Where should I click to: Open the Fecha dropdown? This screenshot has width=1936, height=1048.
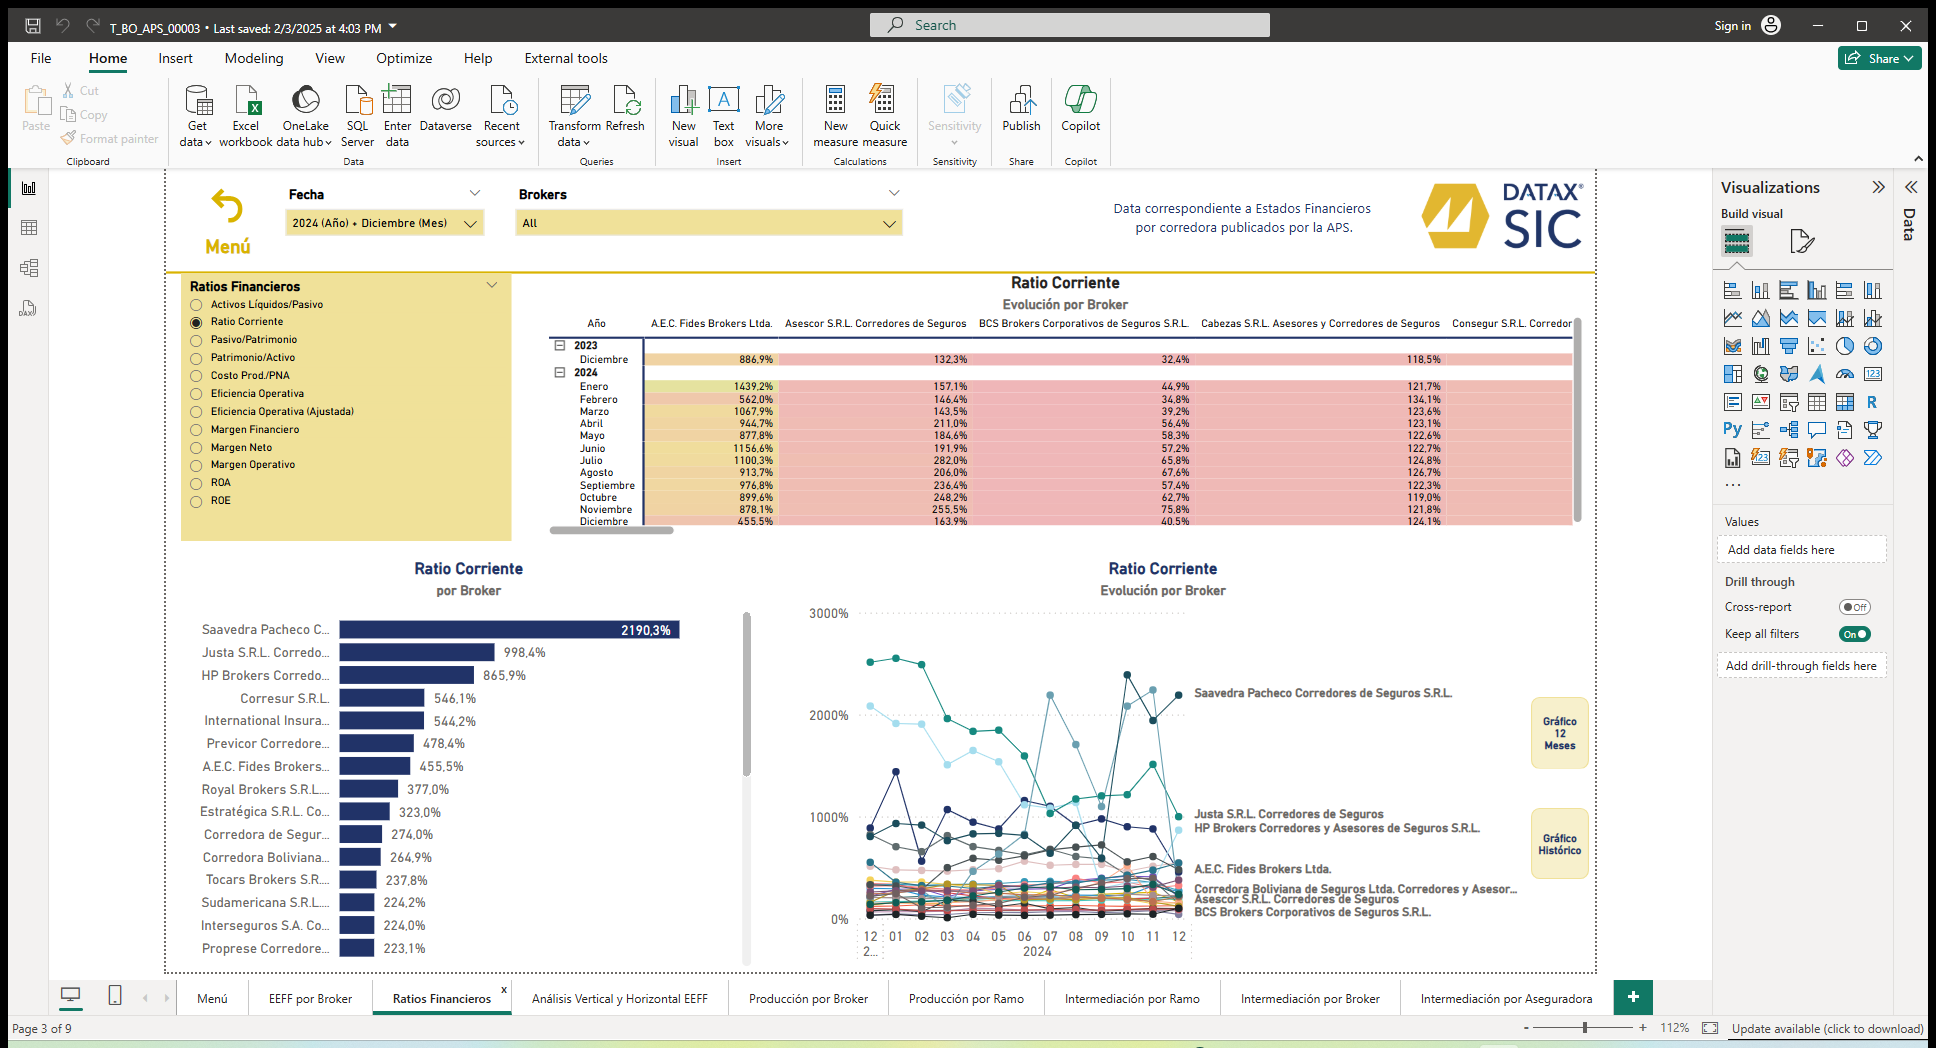click(470, 223)
